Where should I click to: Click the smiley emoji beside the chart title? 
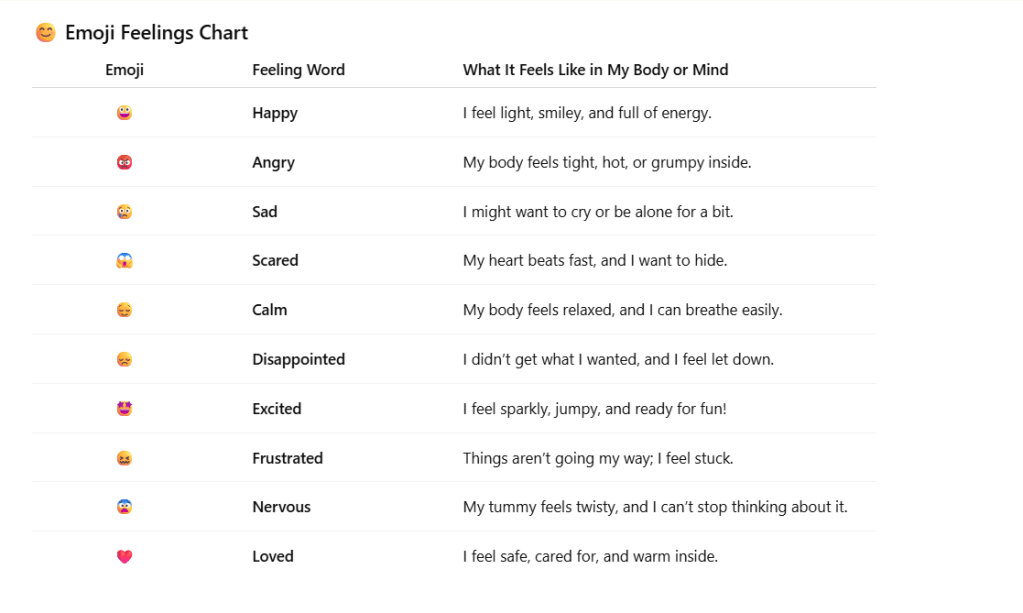(45, 33)
